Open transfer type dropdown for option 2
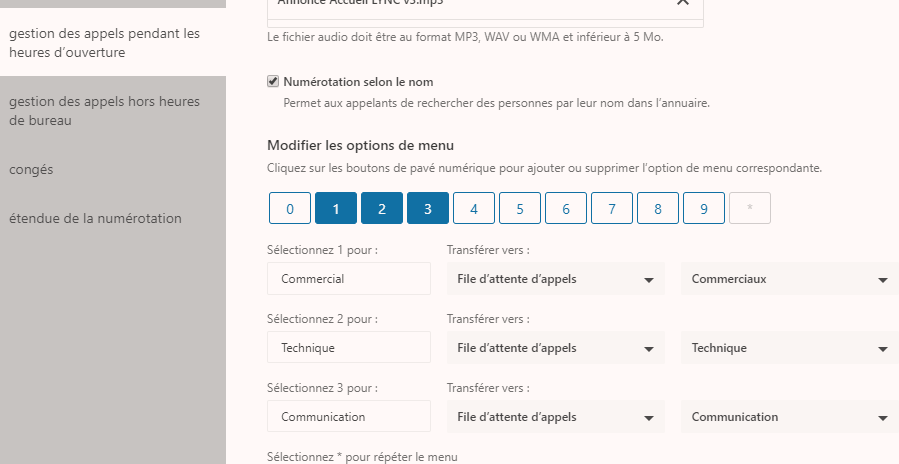The width and height of the screenshot is (899, 464). pos(556,348)
